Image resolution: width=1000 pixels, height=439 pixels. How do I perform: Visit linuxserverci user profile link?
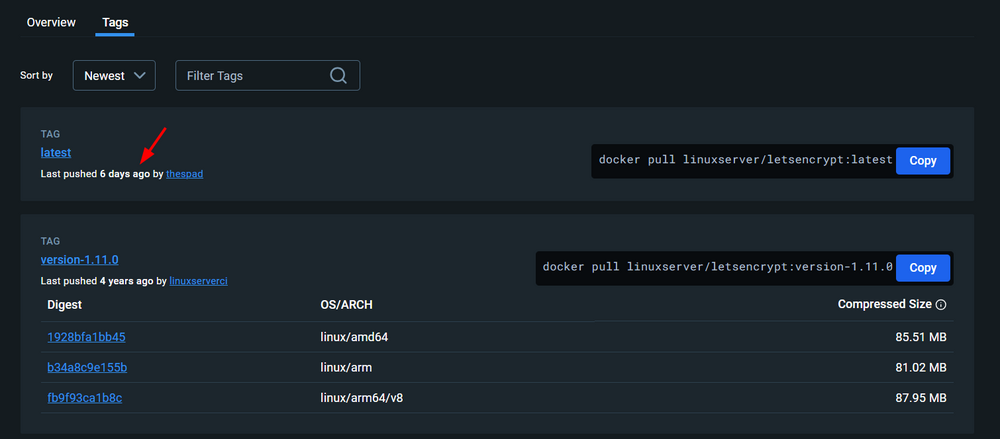click(198, 281)
